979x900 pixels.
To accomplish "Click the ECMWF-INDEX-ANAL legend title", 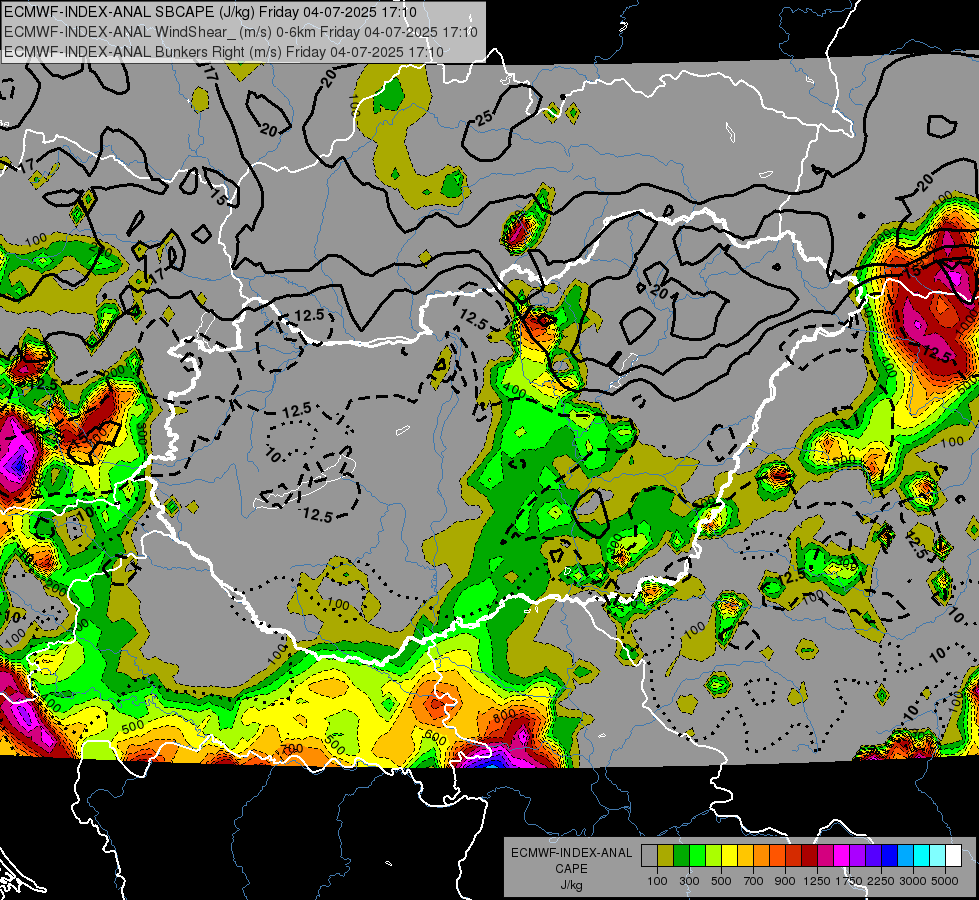I will click(x=571, y=853).
